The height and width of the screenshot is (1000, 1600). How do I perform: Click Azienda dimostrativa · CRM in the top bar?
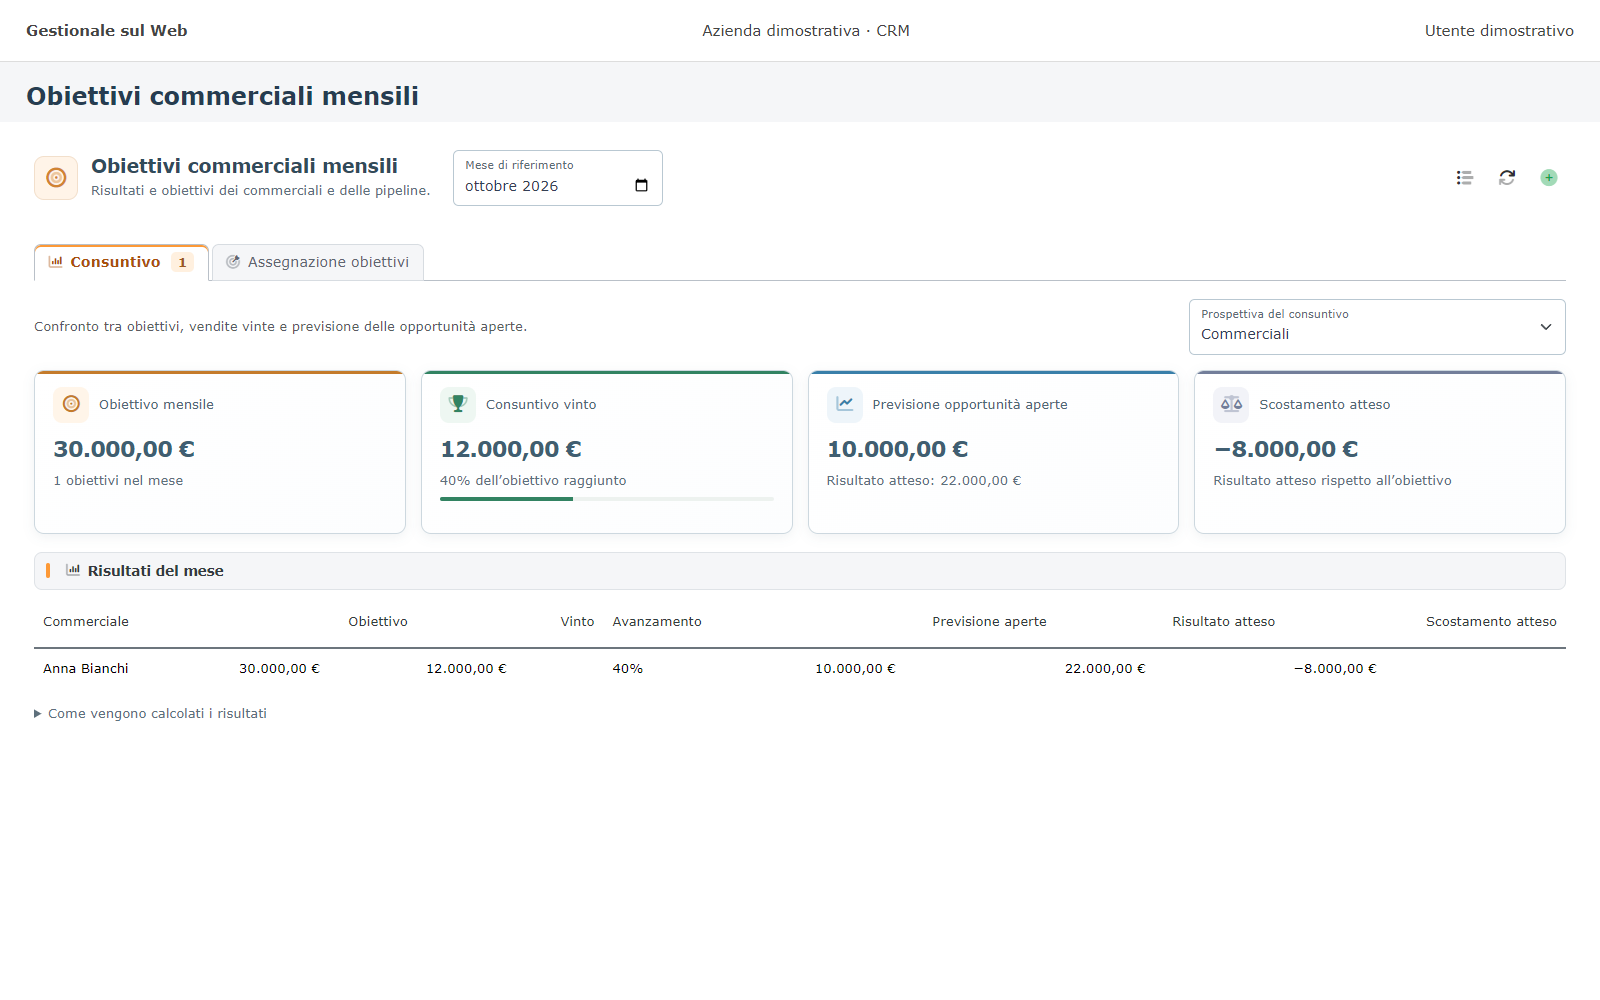[806, 31]
